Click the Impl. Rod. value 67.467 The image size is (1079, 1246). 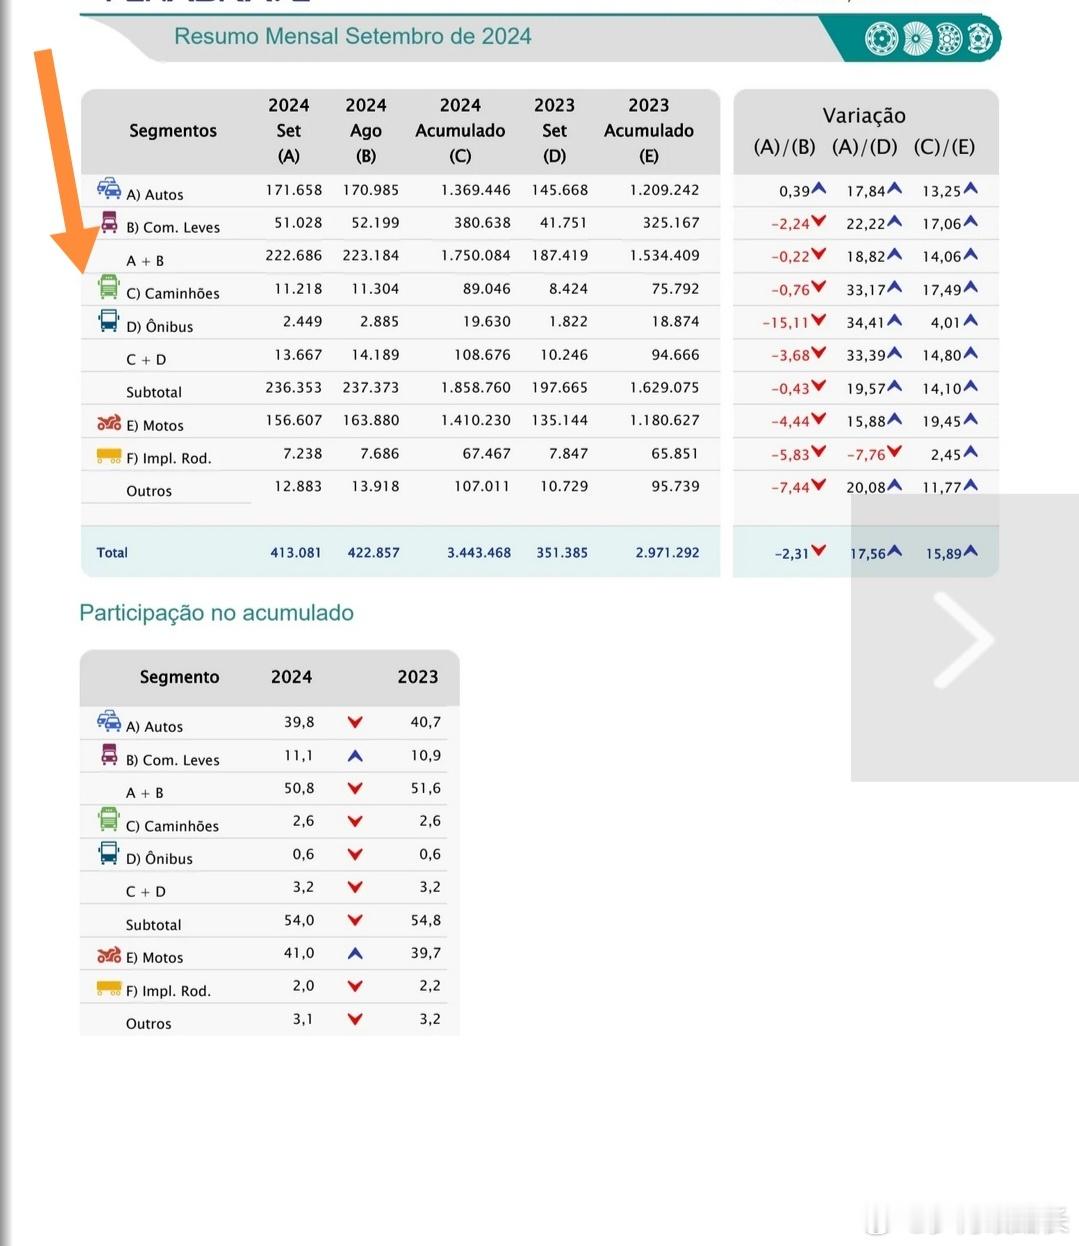coord(487,454)
